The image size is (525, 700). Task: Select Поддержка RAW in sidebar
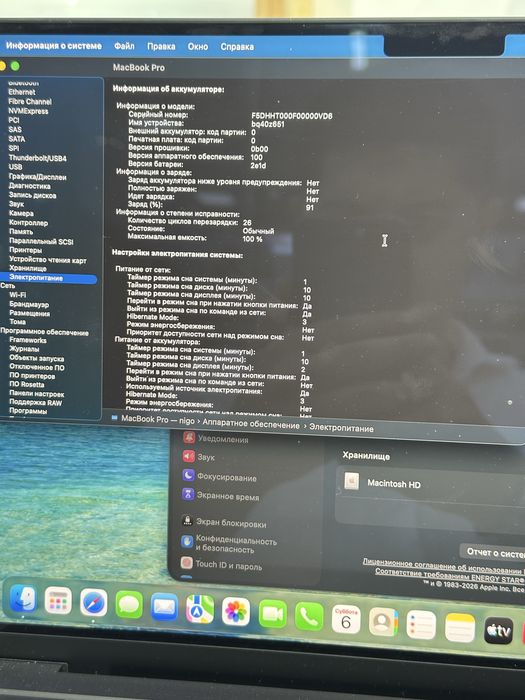coord(36,402)
